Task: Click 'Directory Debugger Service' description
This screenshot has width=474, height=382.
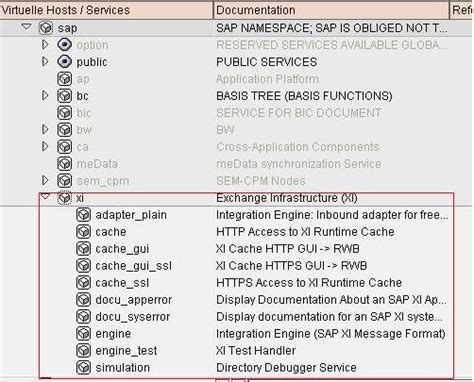Action: tap(286, 368)
